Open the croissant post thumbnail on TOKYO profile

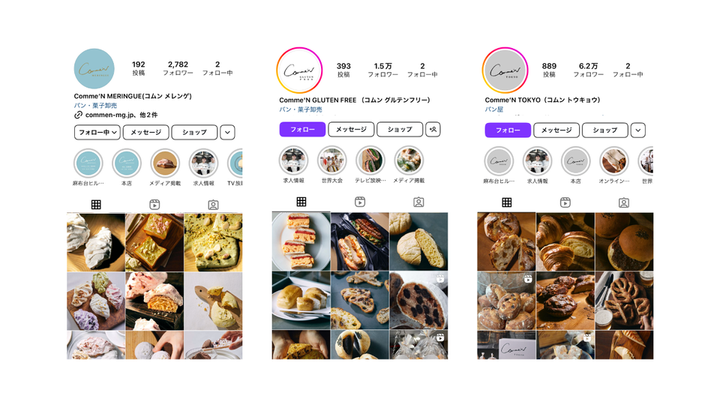point(565,242)
